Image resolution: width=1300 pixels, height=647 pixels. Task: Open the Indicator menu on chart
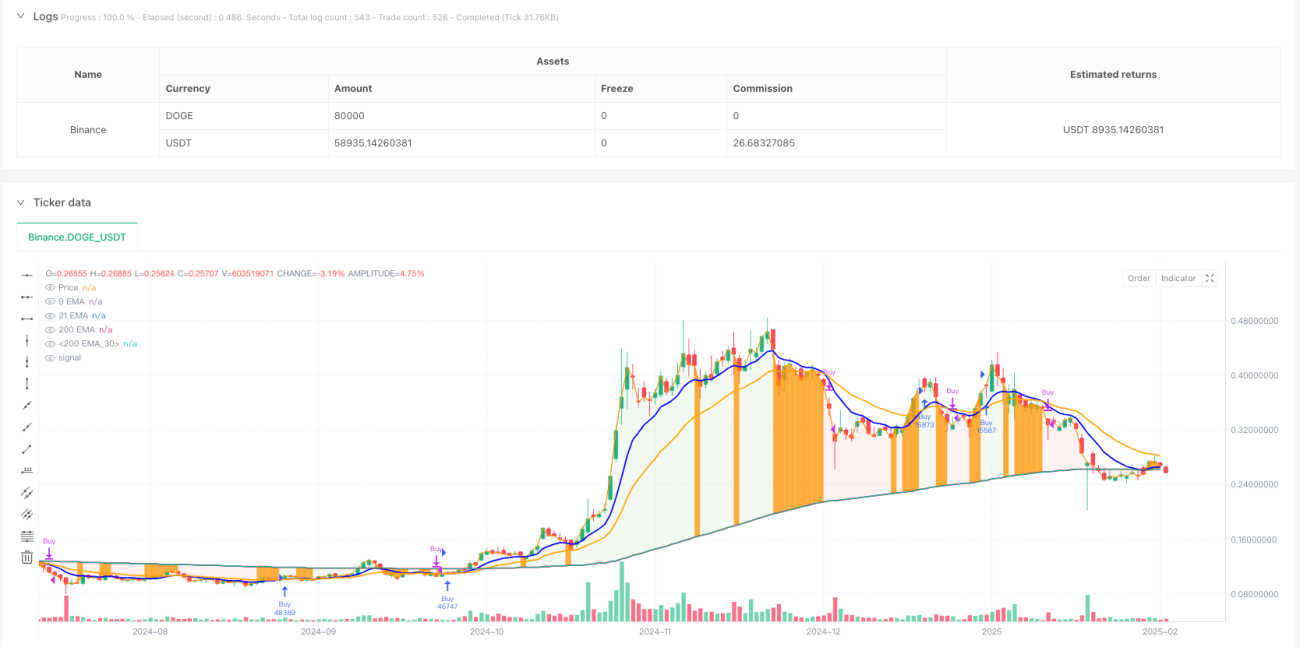pos(1178,278)
